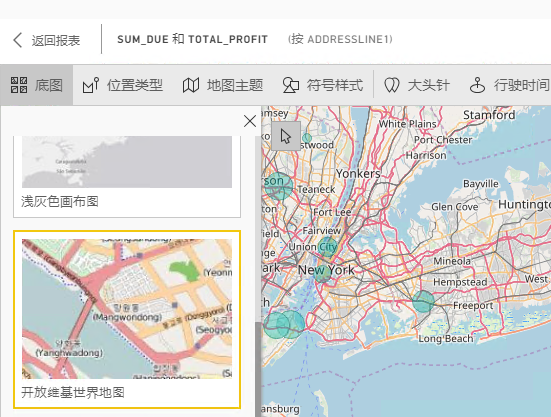
Task: Click the teal bubble below New York label
Action: (x=322, y=273)
